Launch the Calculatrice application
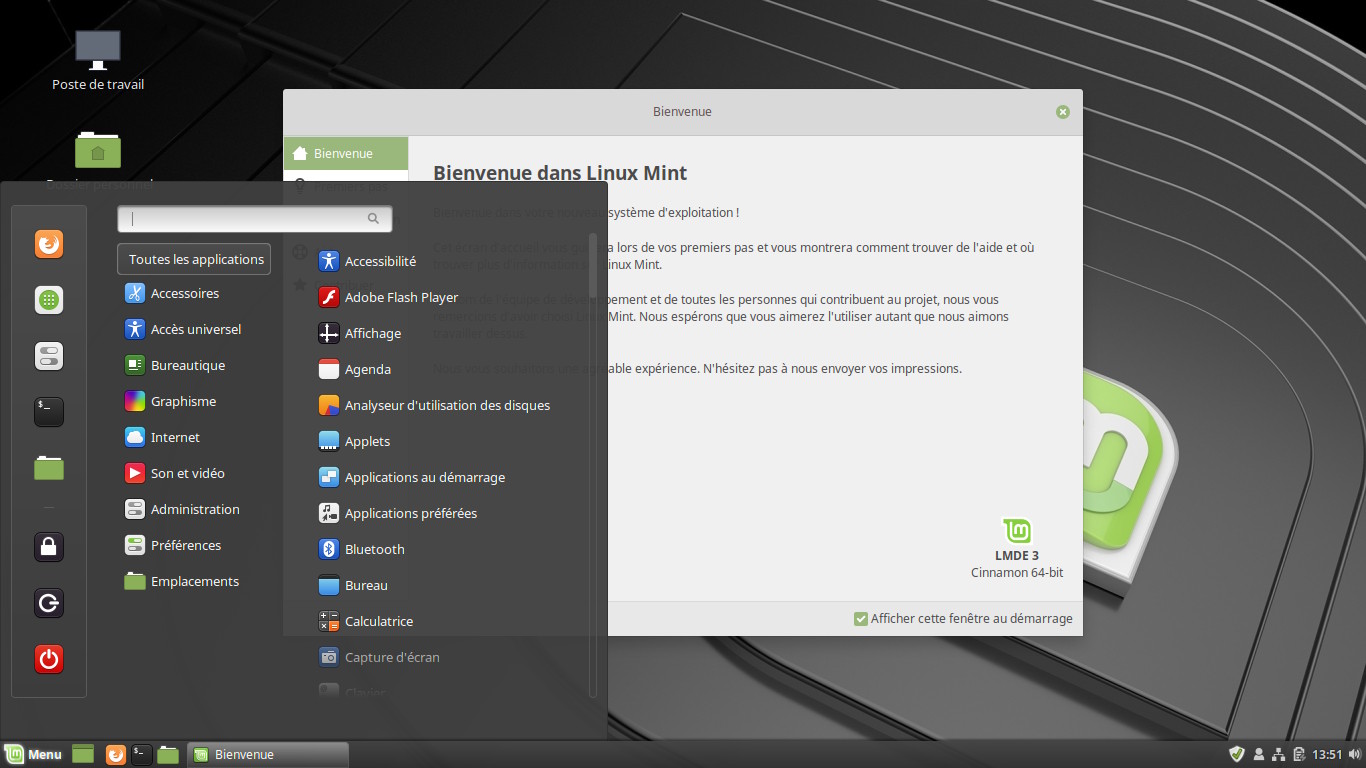Image resolution: width=1366 pixels, height=768 pixels. [x=378, y=621]
